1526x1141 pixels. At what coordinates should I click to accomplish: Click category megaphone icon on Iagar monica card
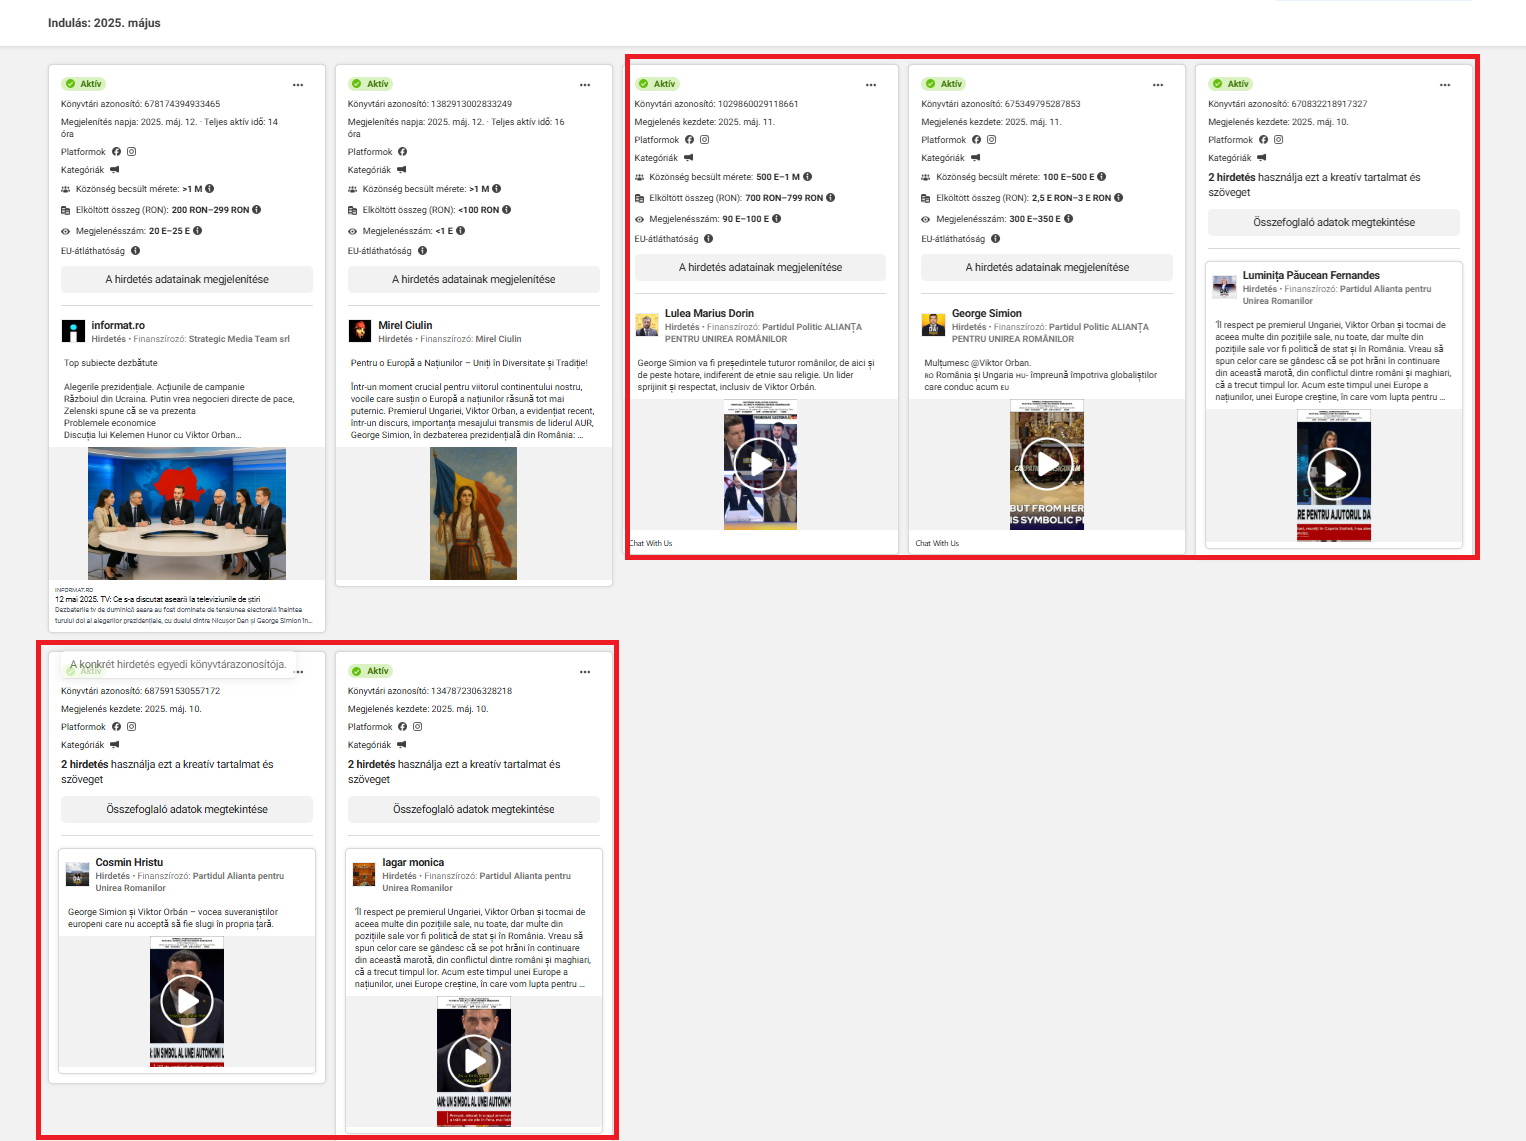point(401,745)
